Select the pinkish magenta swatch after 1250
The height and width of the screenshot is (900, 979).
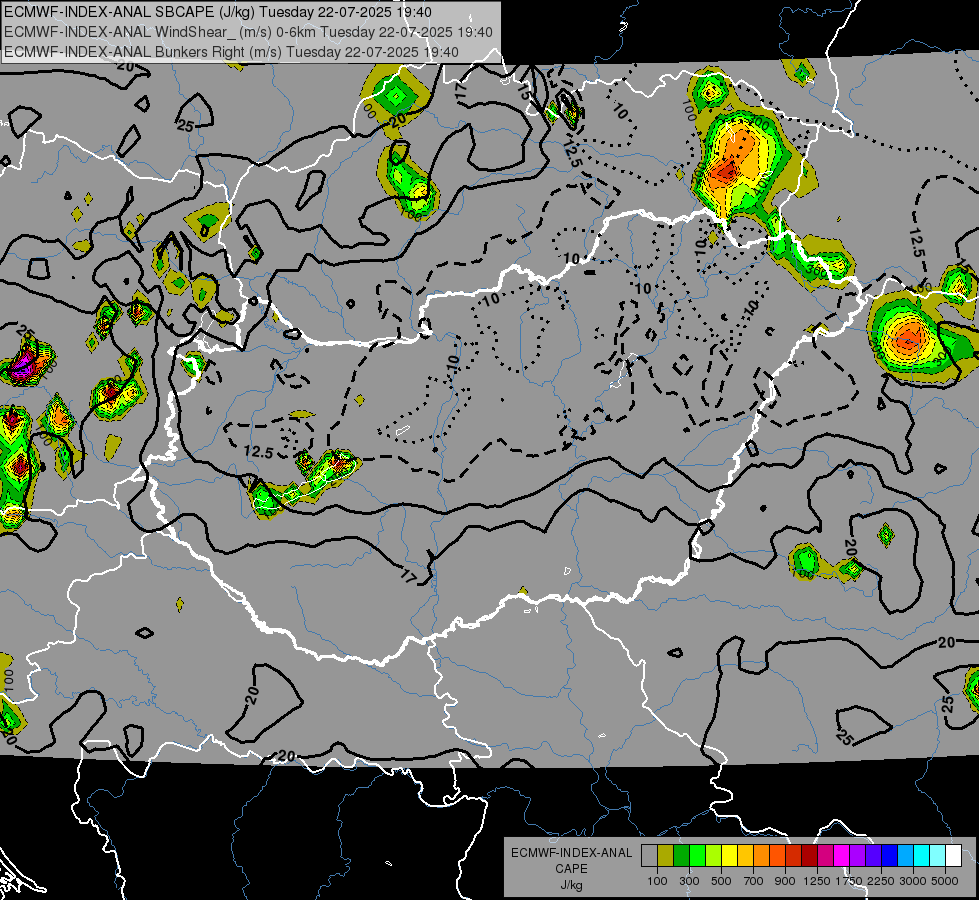click(x=825, y=856)
